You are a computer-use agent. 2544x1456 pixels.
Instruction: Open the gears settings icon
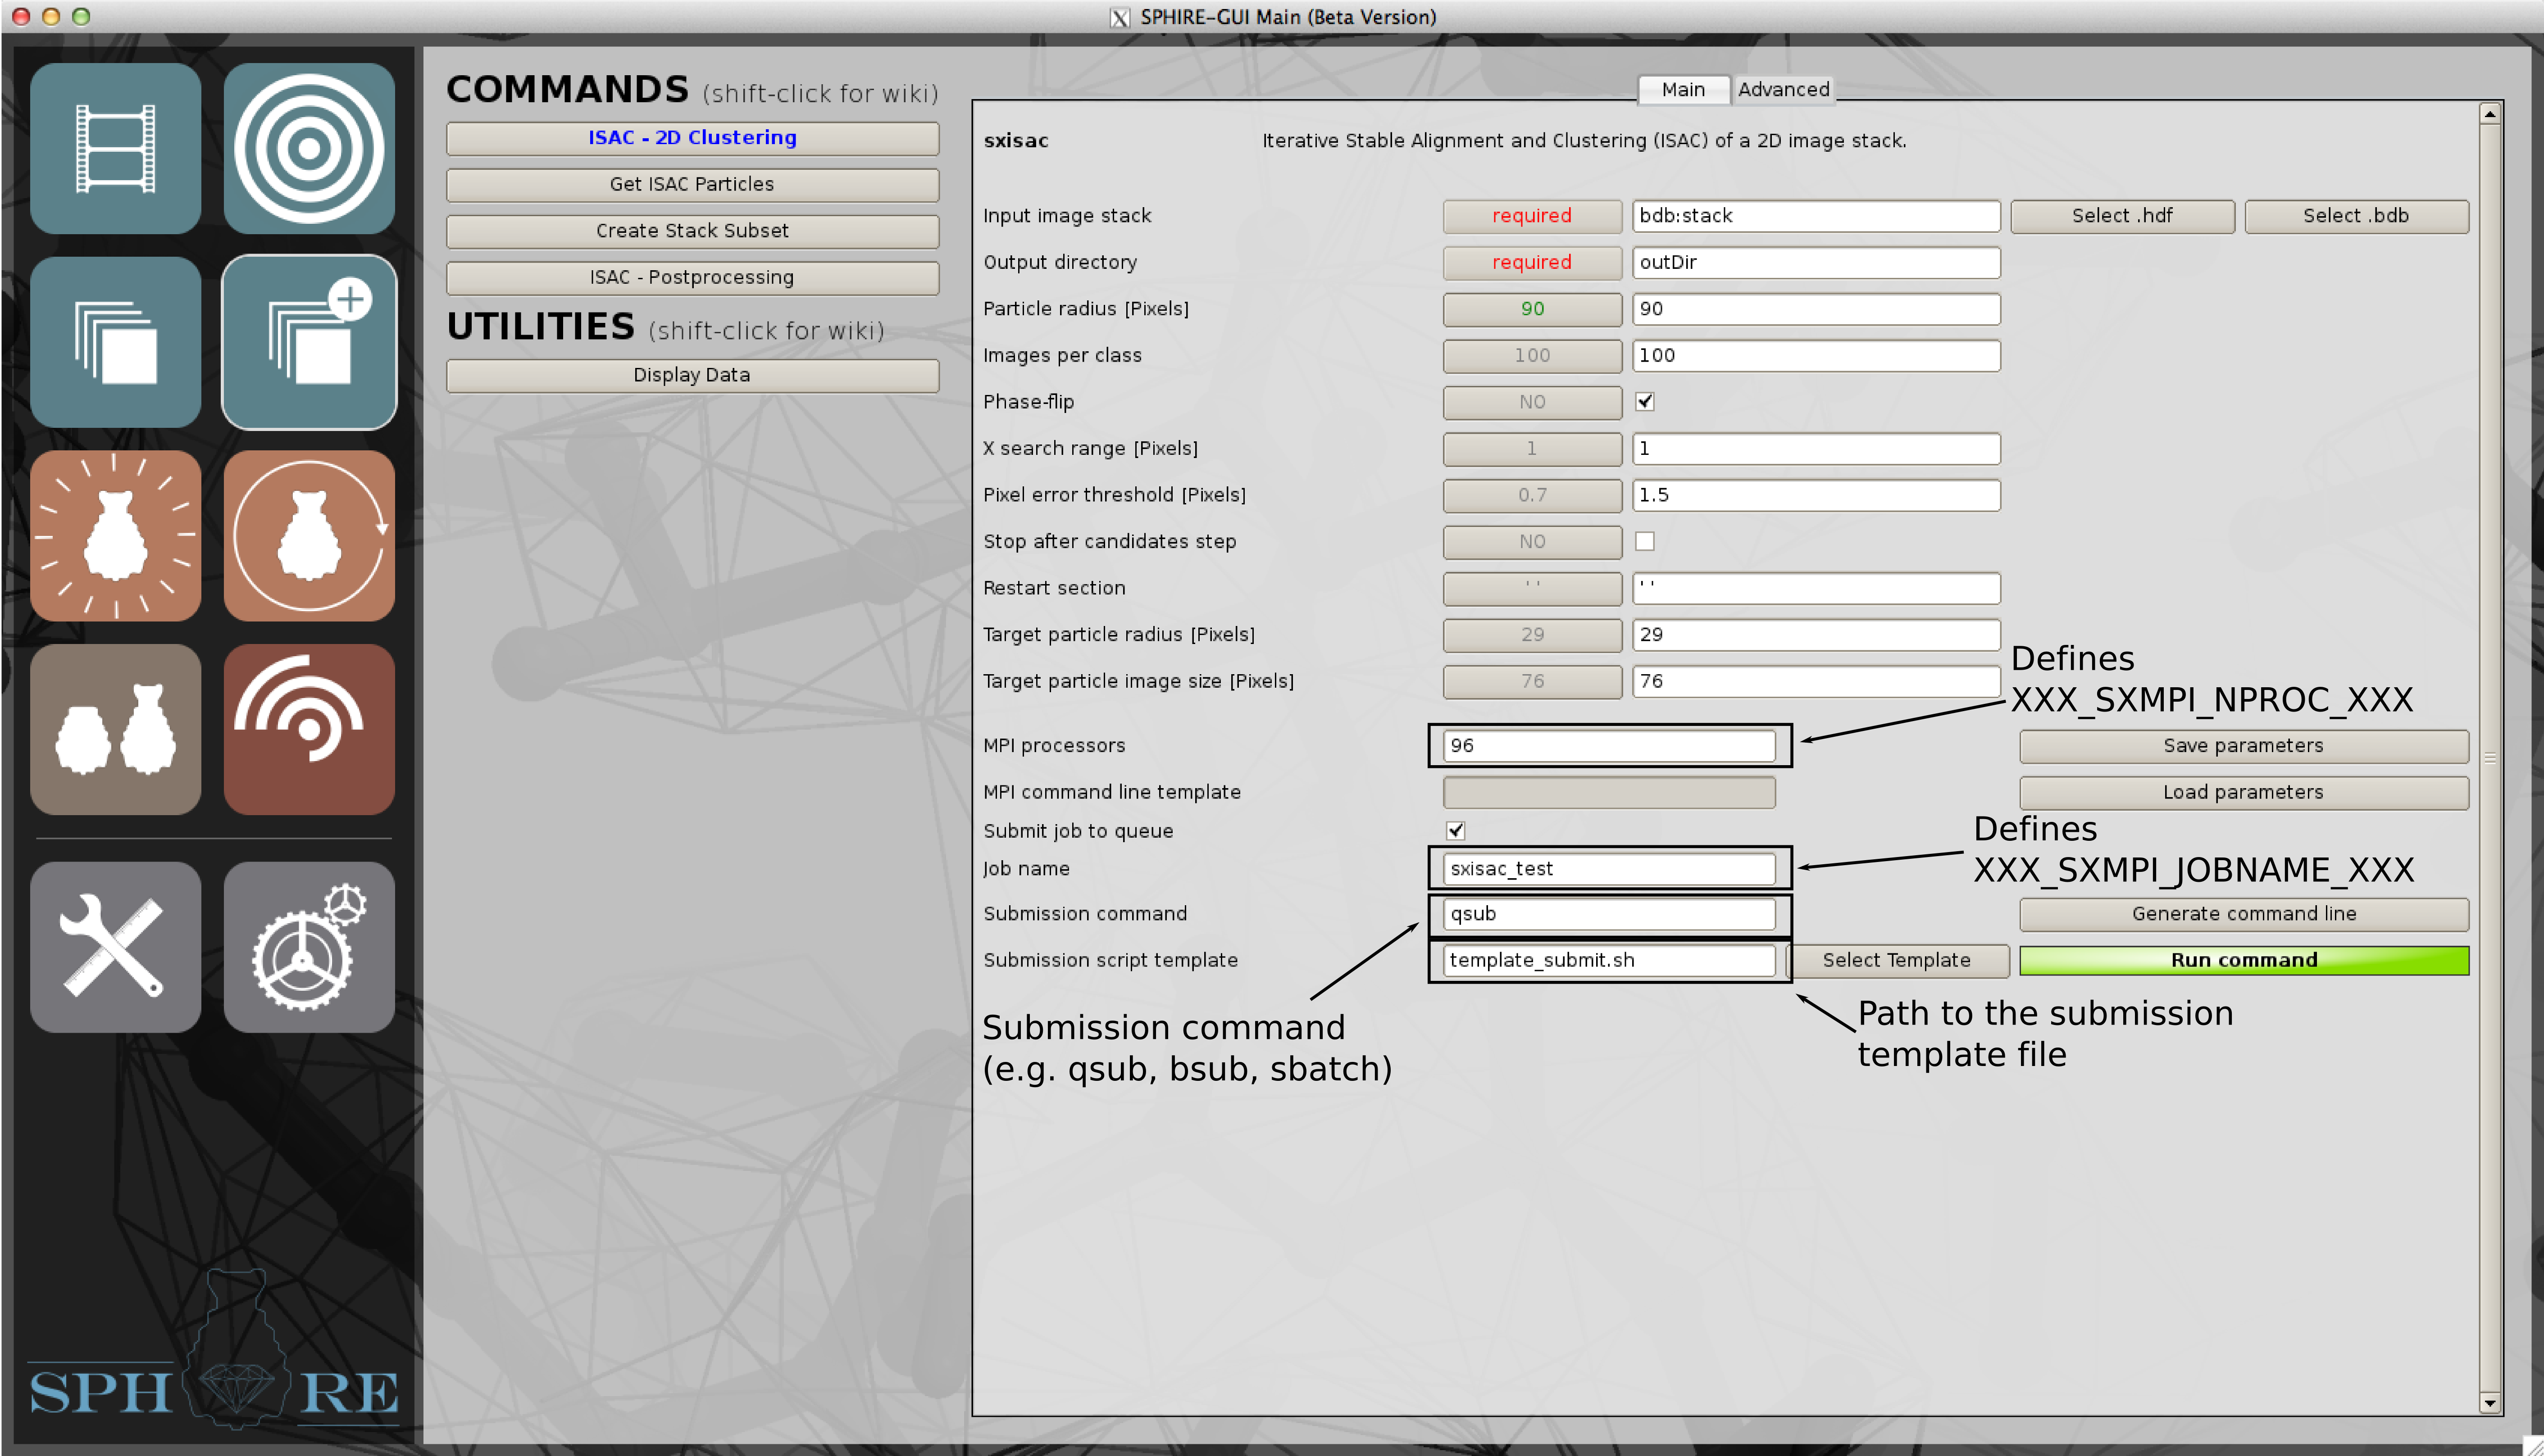click(309, 947)
